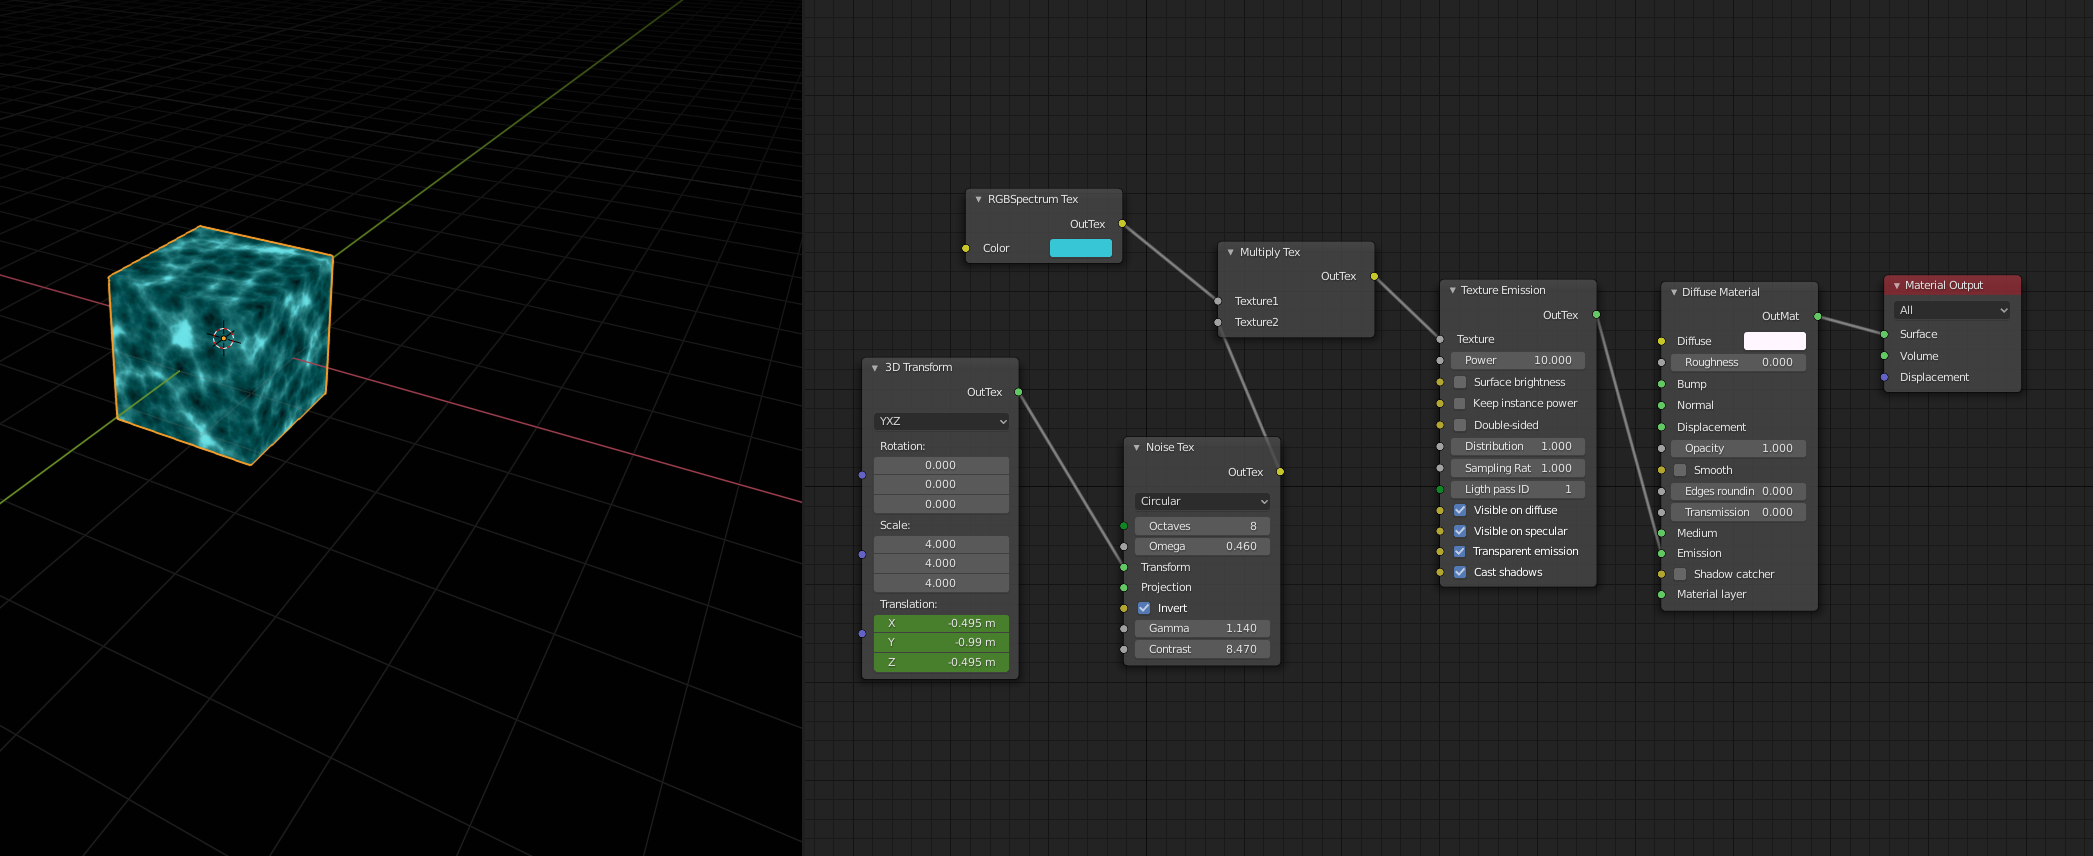Image resolution: width=2093 pixels, height=856 pixels.
Task: Click OutTex output socket on RGBSpectrum Tex
Action: pos(1122,224)
